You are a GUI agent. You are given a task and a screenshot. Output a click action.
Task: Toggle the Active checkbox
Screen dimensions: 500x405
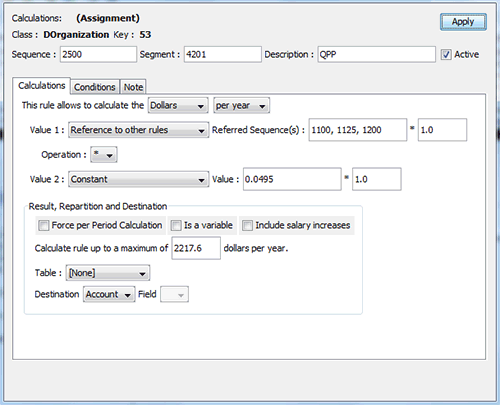tap(446, 54)
